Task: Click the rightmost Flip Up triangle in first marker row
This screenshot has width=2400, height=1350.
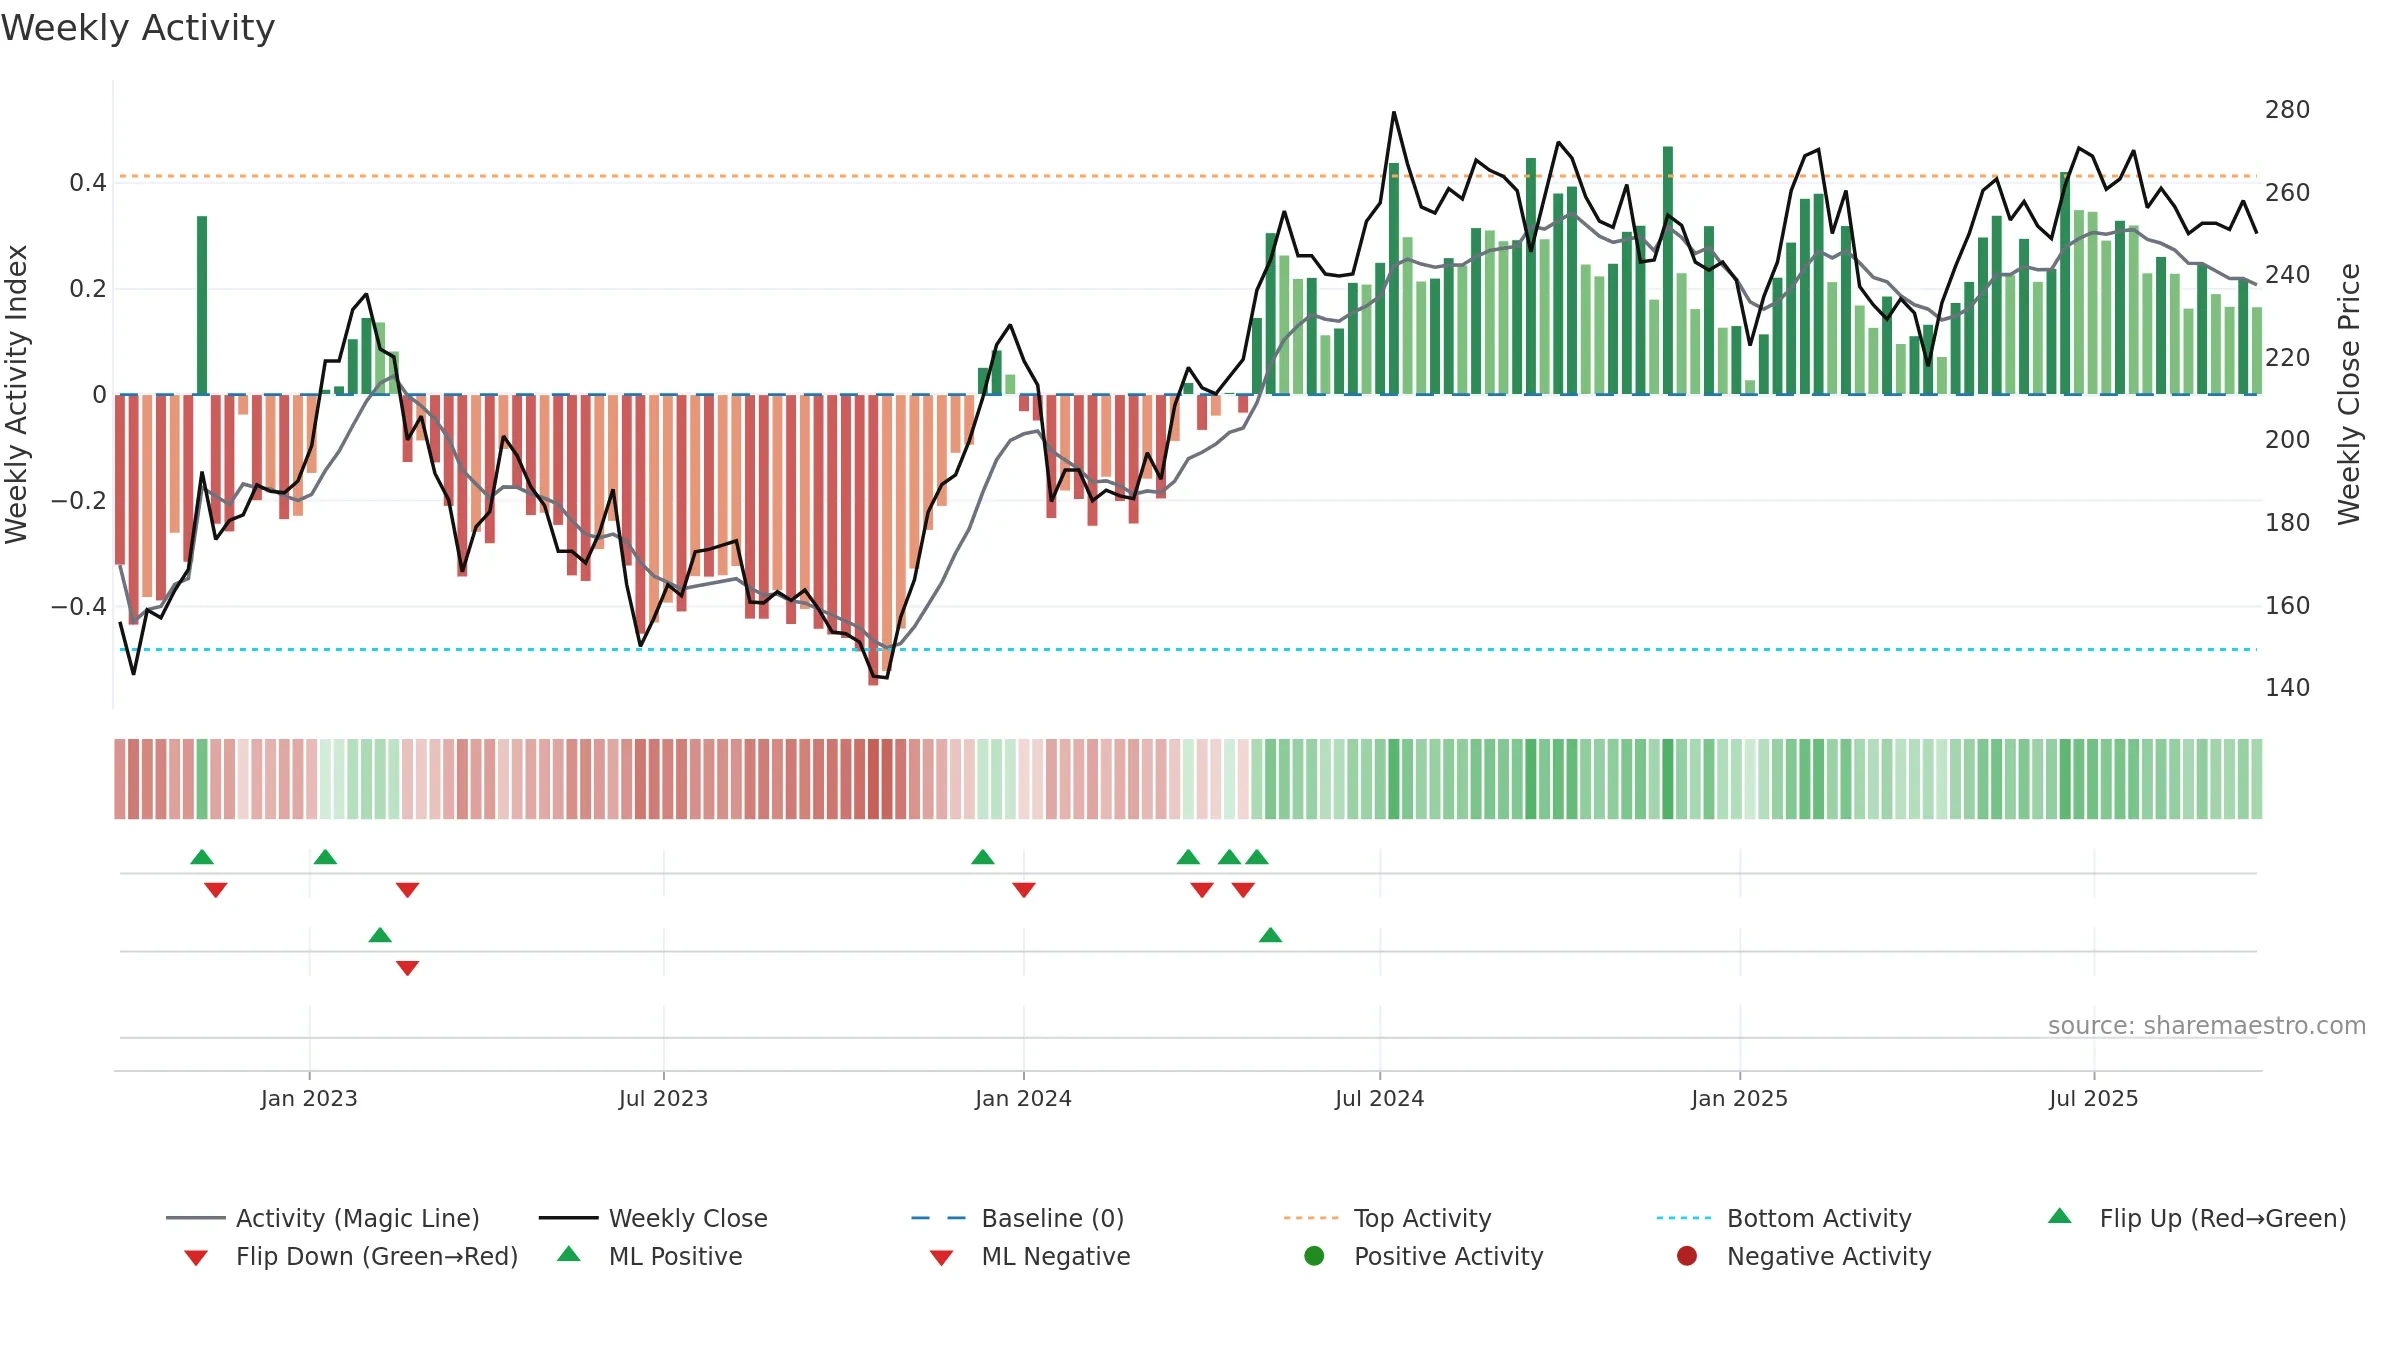Action: click(1257, 857)
